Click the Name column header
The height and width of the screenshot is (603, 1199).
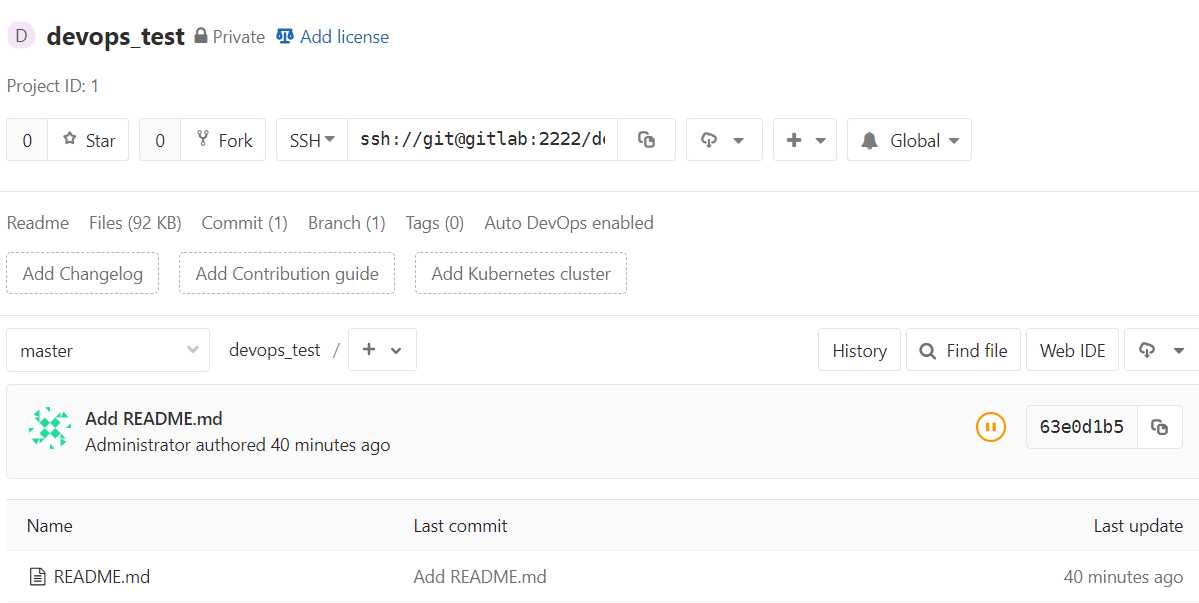click(x=50, y=526)
